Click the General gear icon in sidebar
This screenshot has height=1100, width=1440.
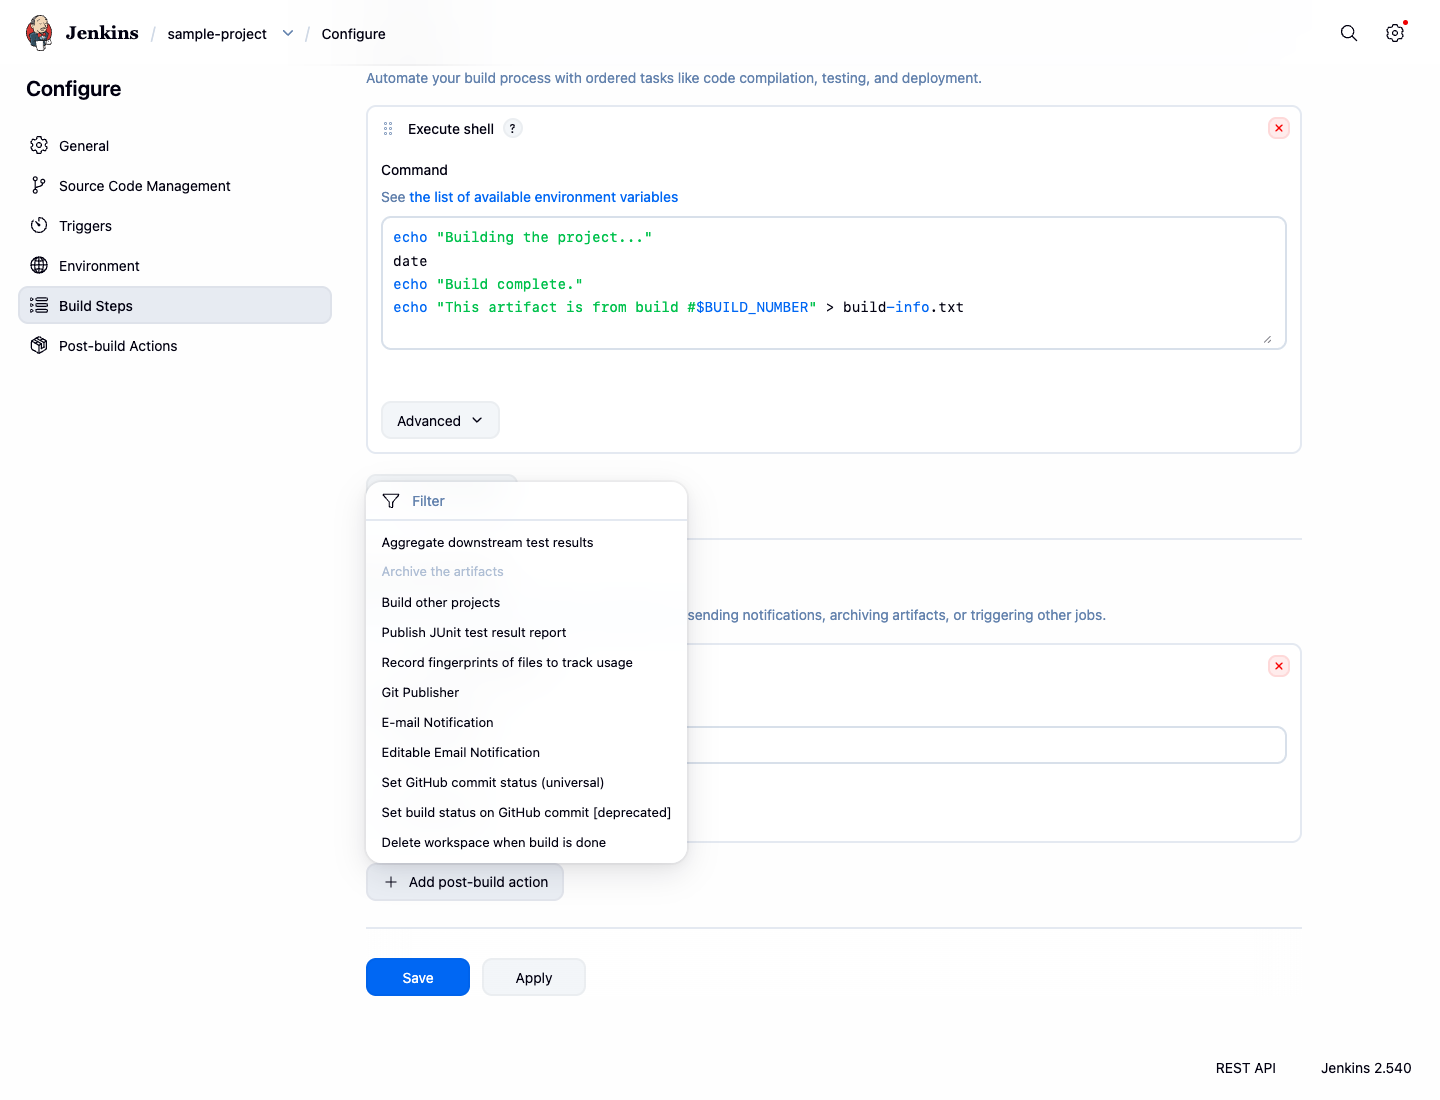click(39, 145)
